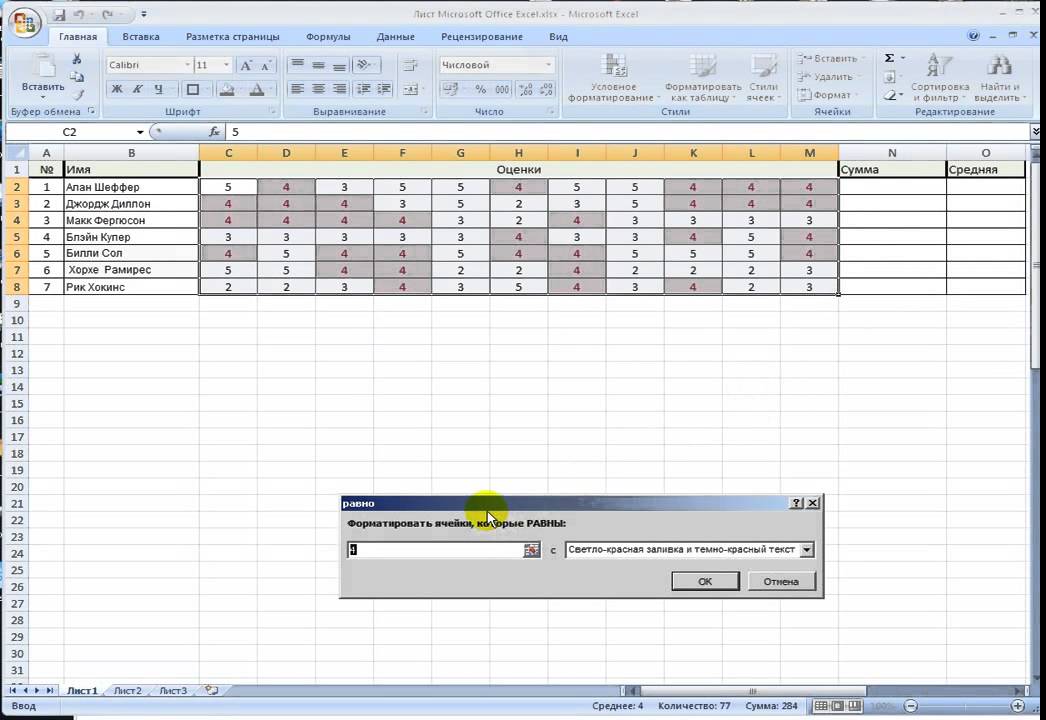
Task: Click the text orientation icon
Action: tap(365, 65)
